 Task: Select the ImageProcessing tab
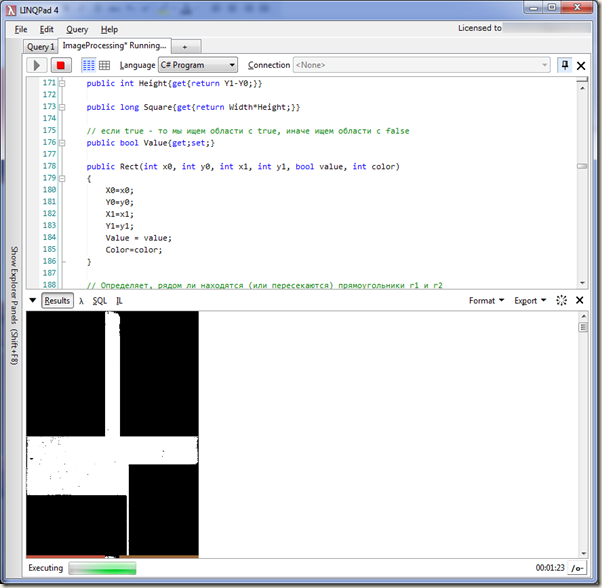[x=114, y=46]
